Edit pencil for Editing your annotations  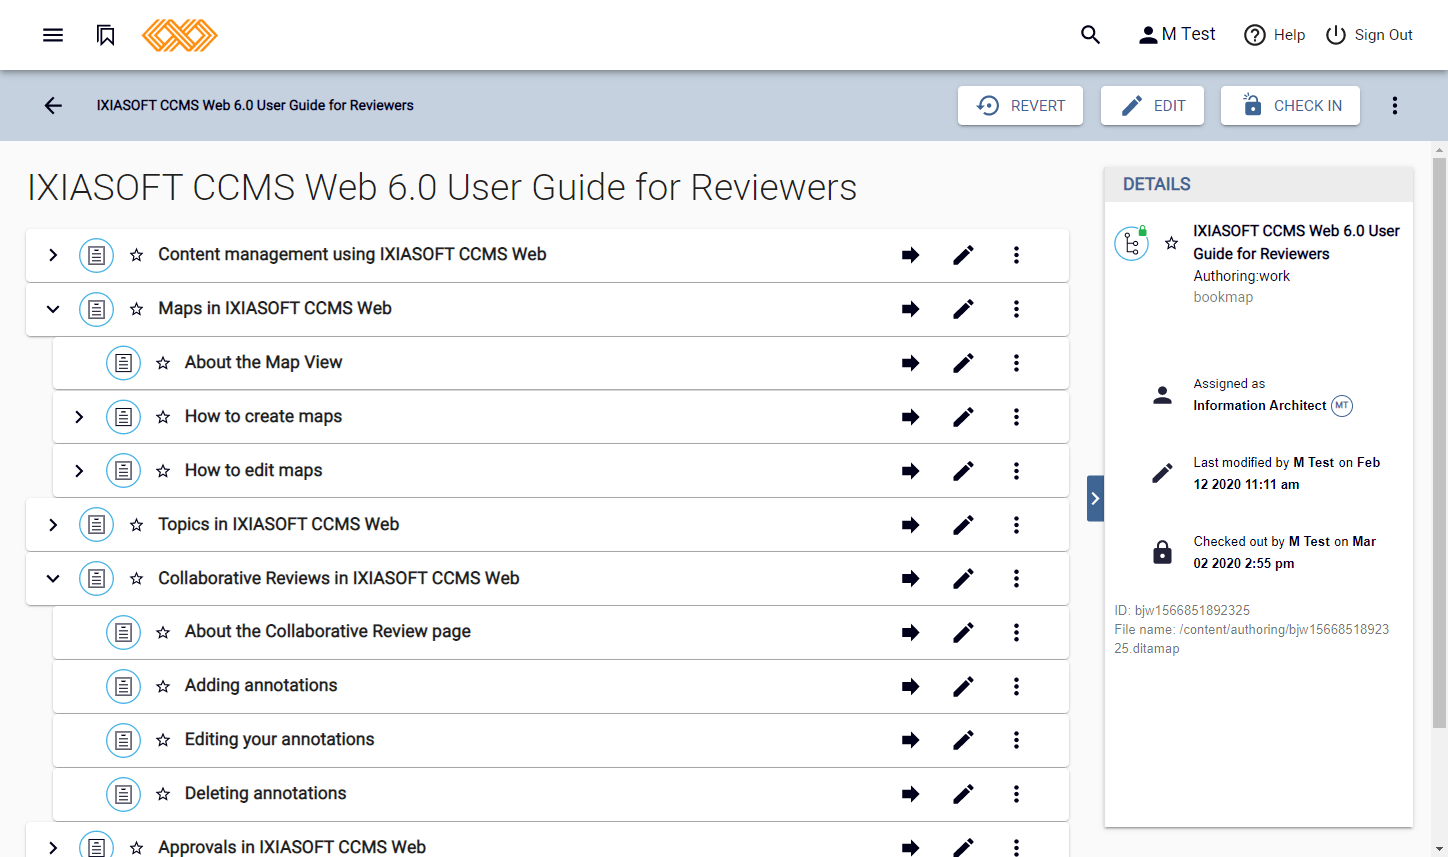(963, 740)
